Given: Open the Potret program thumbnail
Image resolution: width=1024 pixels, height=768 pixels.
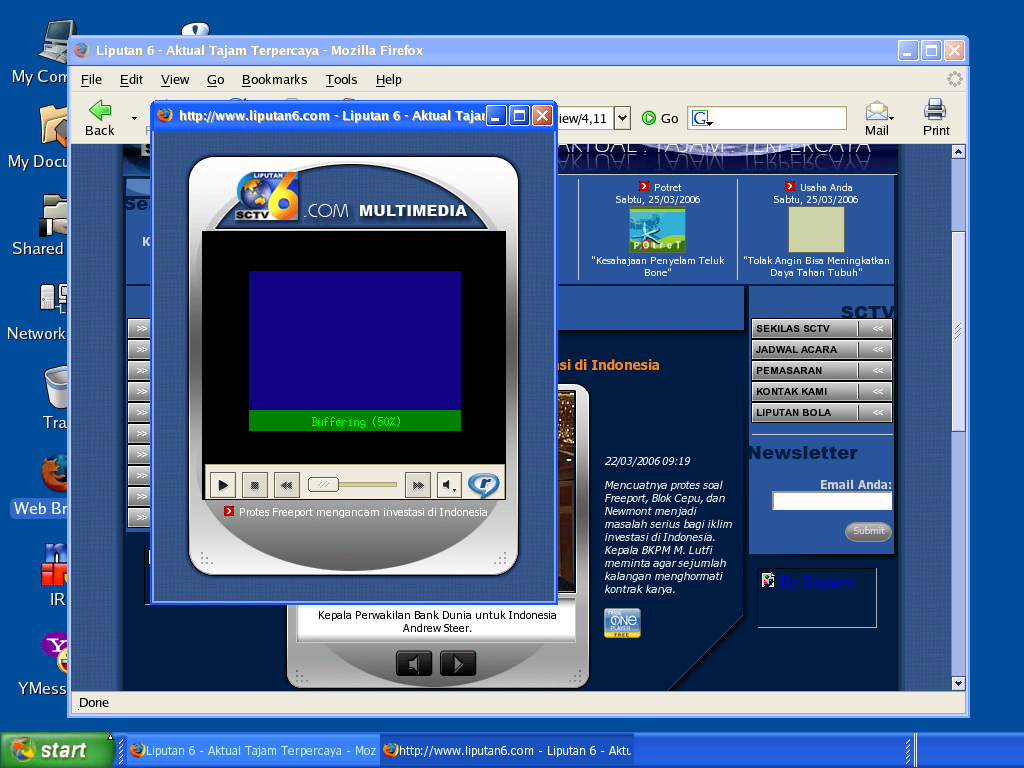Looking at the screenshot, I should coord(657,230).
